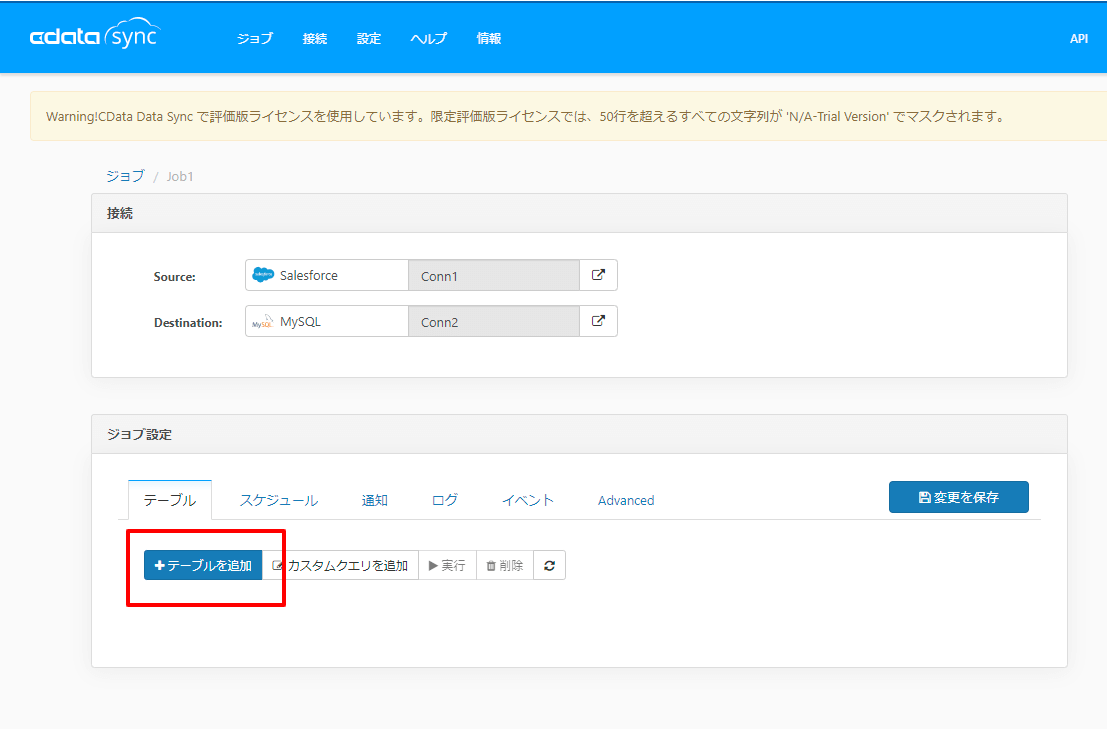Screen dimensions: 1108x730
Task: Click the 実行 run button
Action: coord(447,565)
